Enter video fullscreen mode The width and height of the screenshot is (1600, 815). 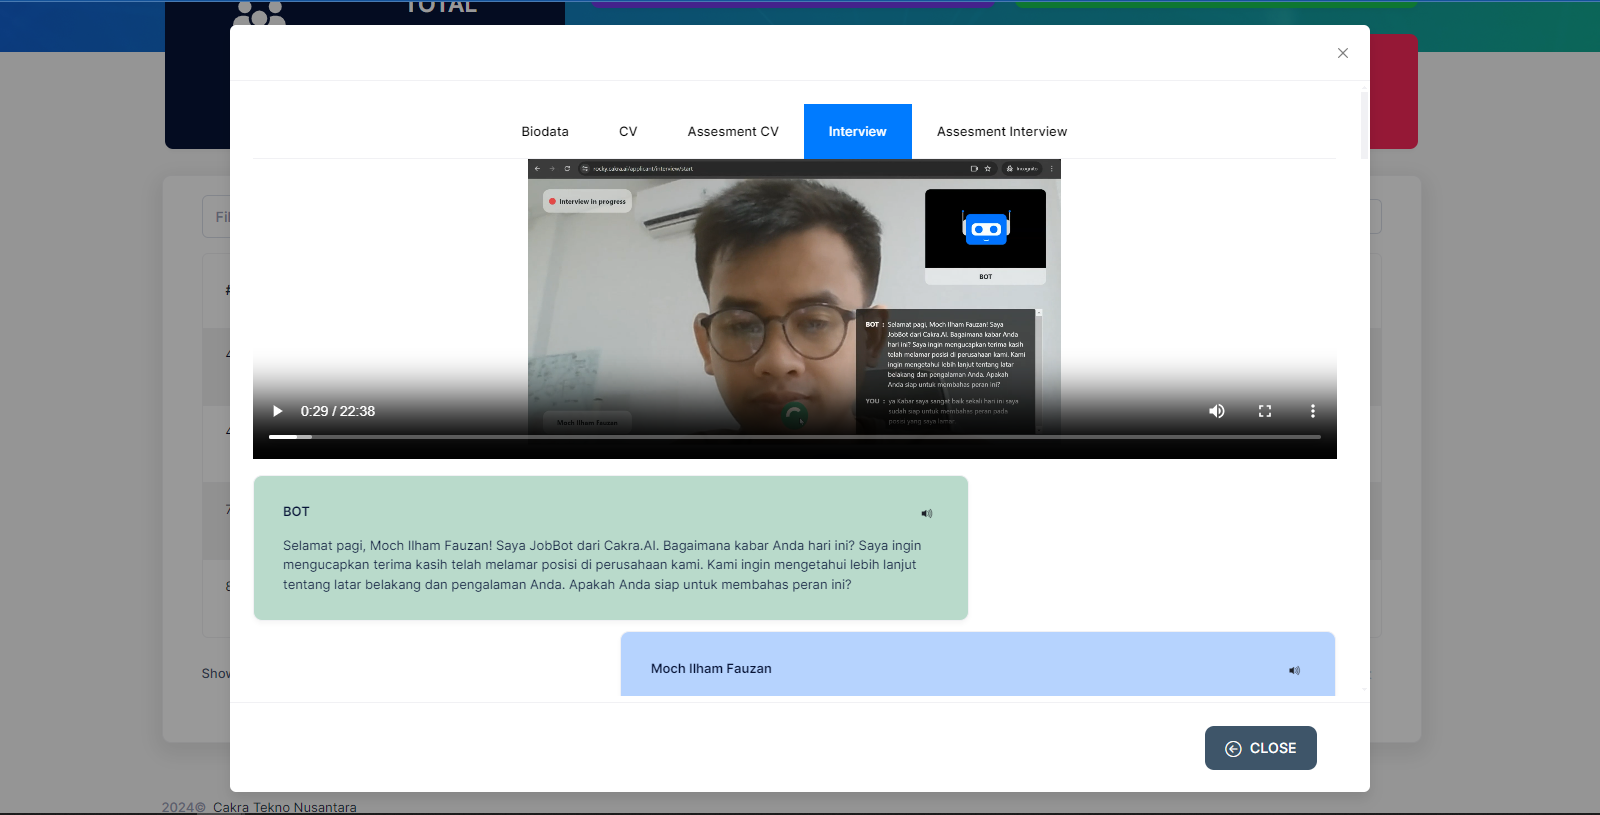(1265, 411)
